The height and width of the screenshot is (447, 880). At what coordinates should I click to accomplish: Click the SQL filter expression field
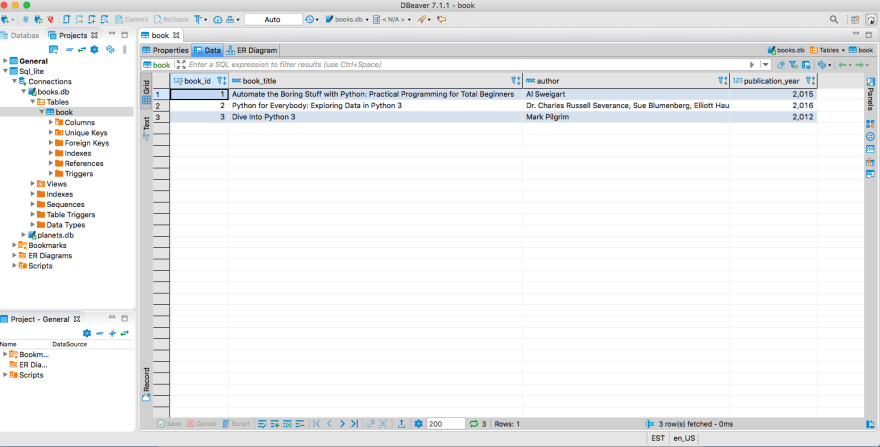click(469, 65)
